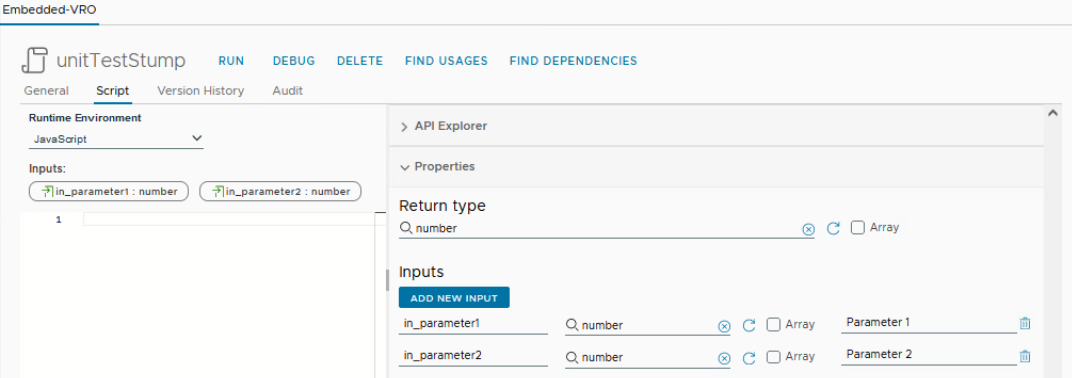Delete the Parameter 2 input row

click(1025, 355)
